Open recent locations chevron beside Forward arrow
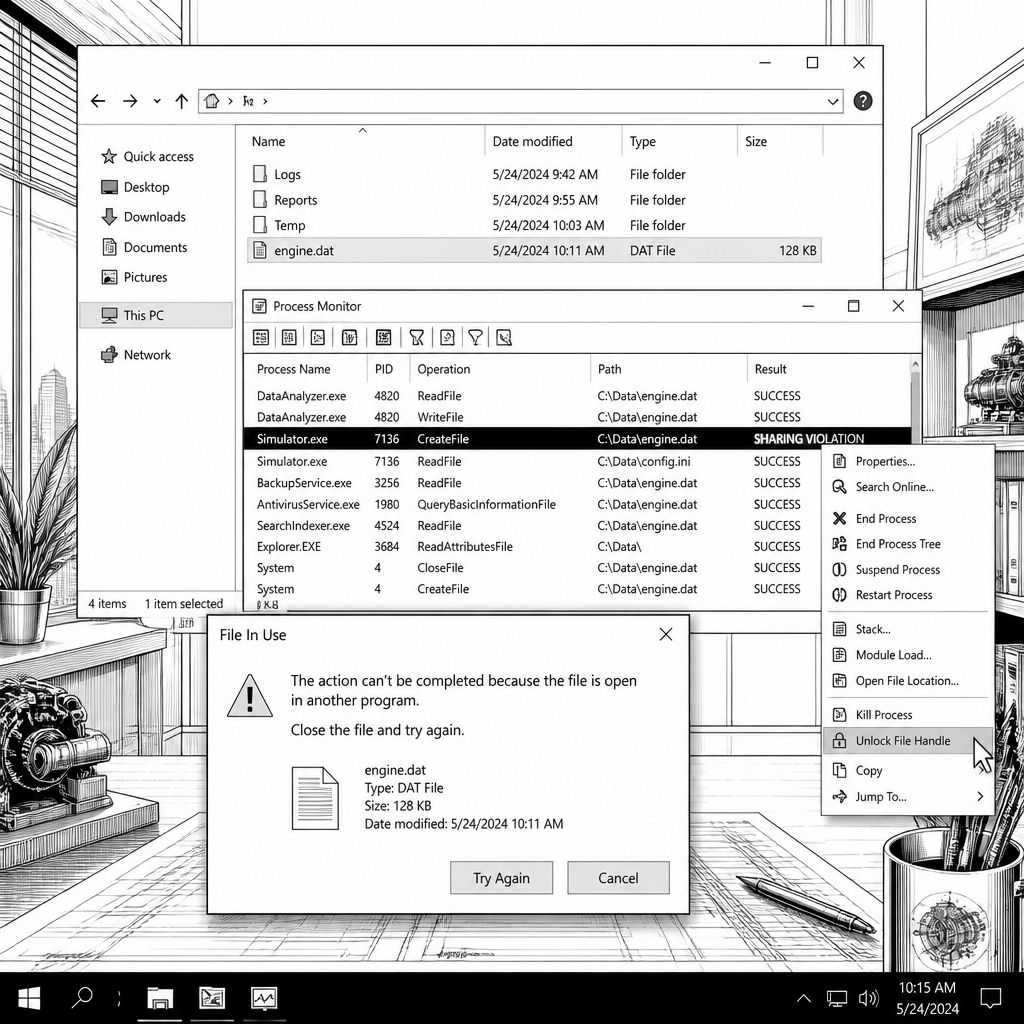The width and height of the screenshot is (1024, 1024). [157, 101]
